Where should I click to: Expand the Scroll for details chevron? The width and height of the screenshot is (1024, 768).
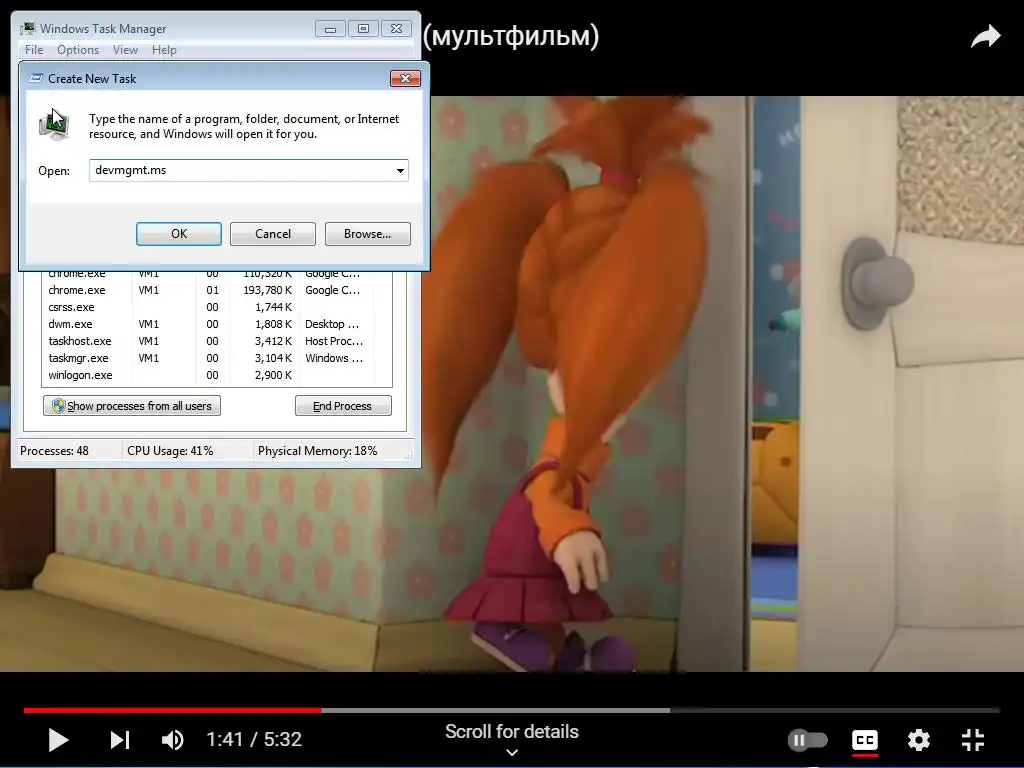coord(512,752)
